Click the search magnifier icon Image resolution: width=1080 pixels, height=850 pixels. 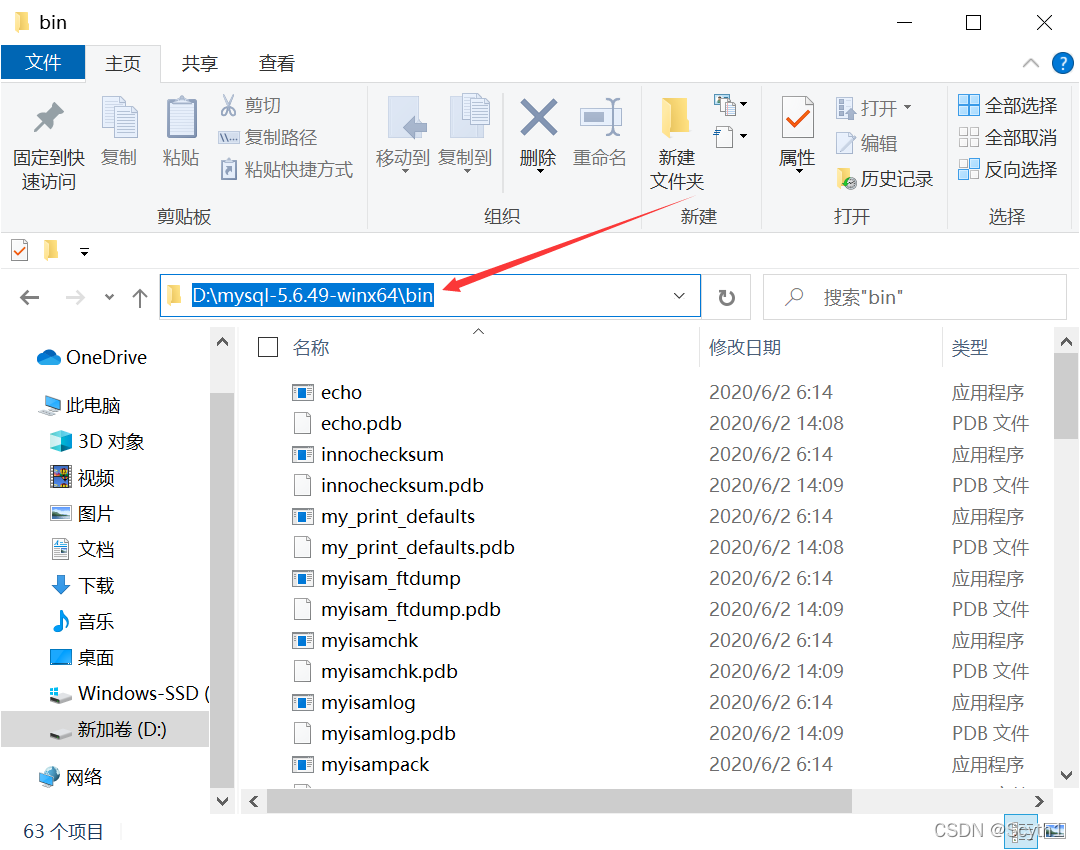(x=794, y=297)
